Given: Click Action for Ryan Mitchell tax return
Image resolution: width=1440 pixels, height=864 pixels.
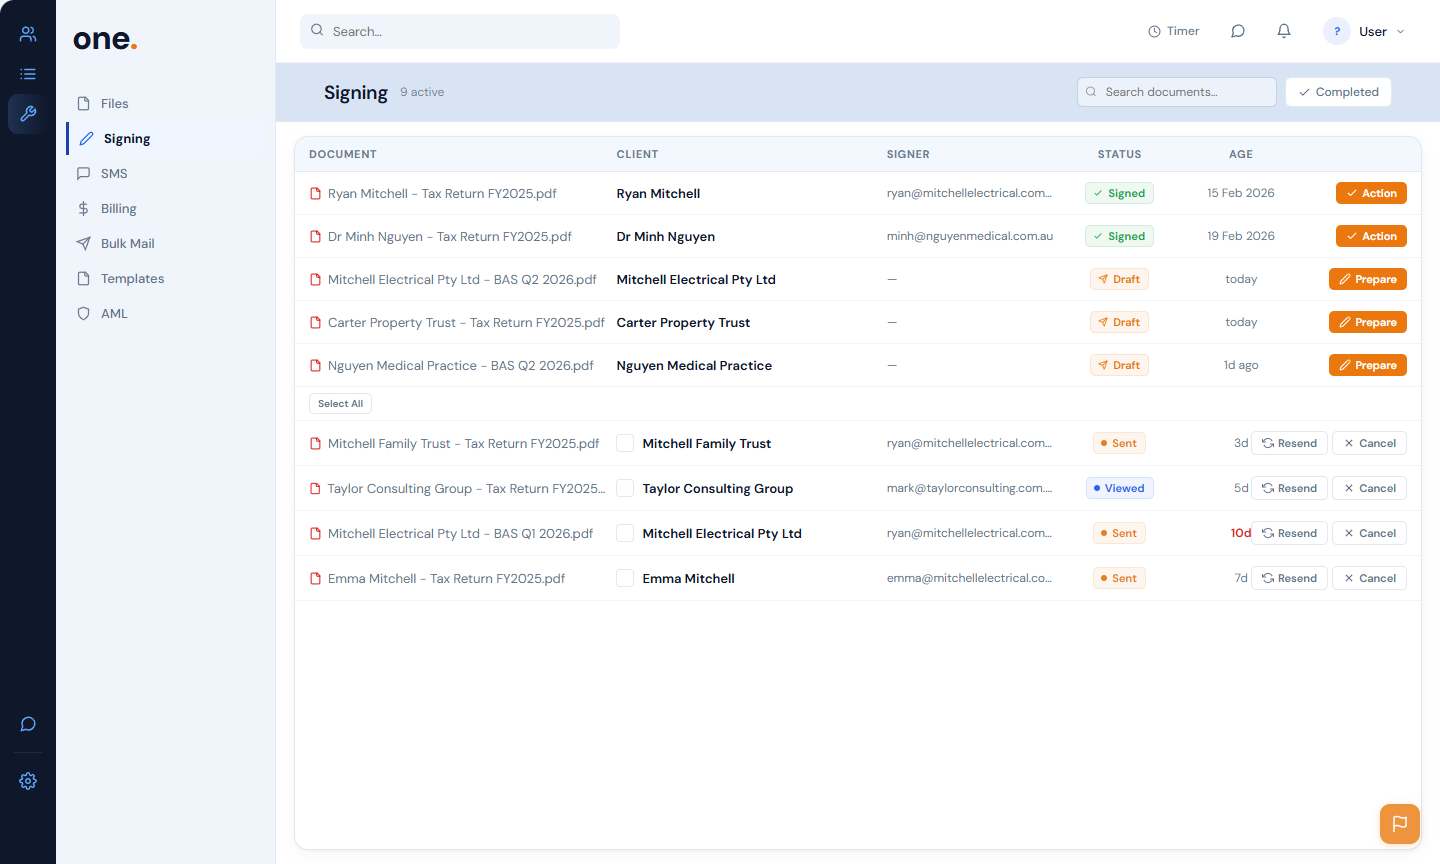Looking at the screenshot, I should (1371, 193).
